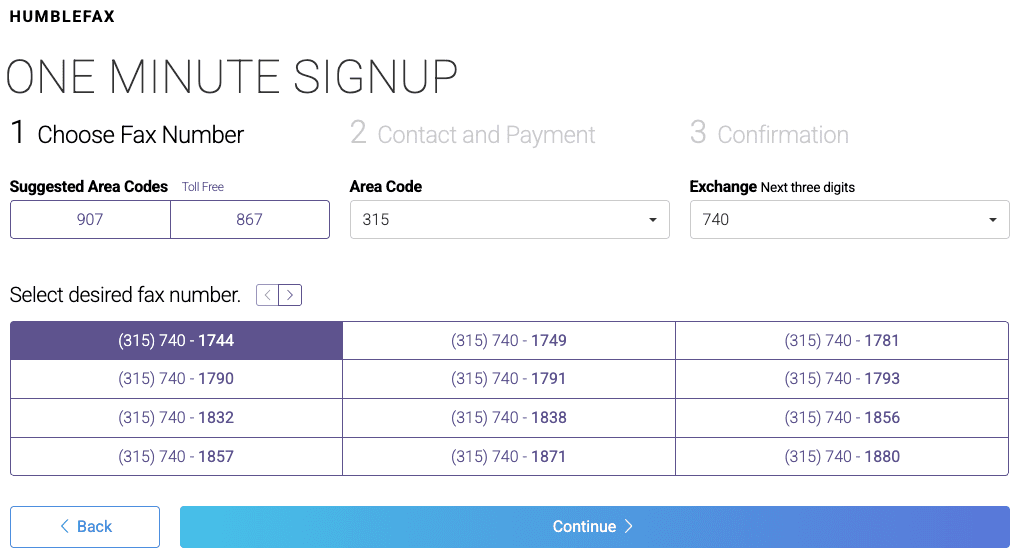Select suggested area code 907
1021x560 pixels.
(90, 220)
